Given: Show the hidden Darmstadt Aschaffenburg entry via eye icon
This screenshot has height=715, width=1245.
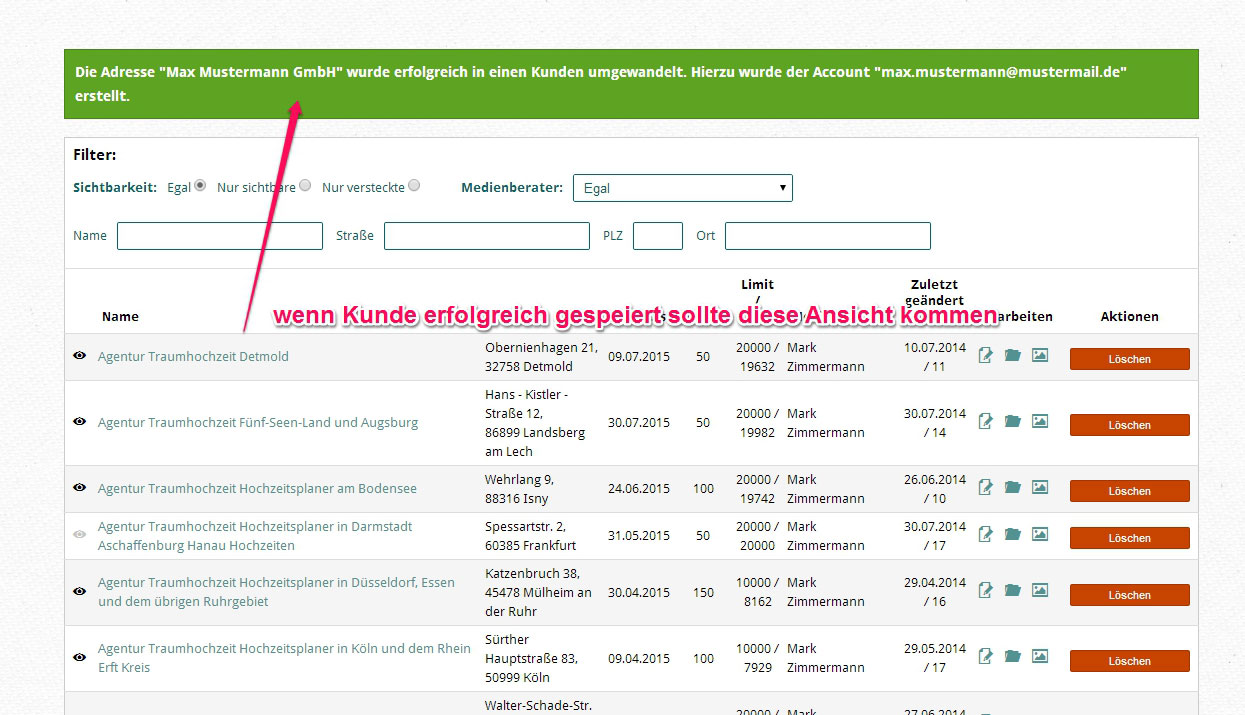Looking at the screenshot, I should pyautogui.click(x=80, y=535).
